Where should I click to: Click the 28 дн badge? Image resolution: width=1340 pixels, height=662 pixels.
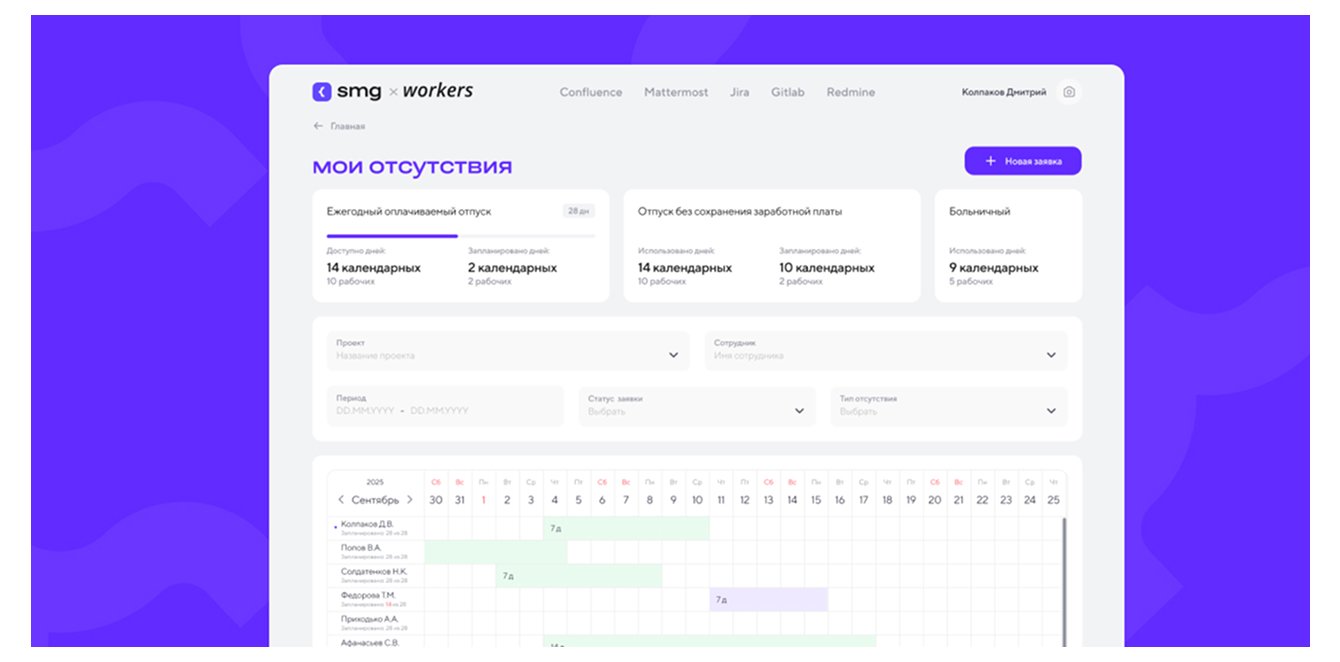(579, 212)
